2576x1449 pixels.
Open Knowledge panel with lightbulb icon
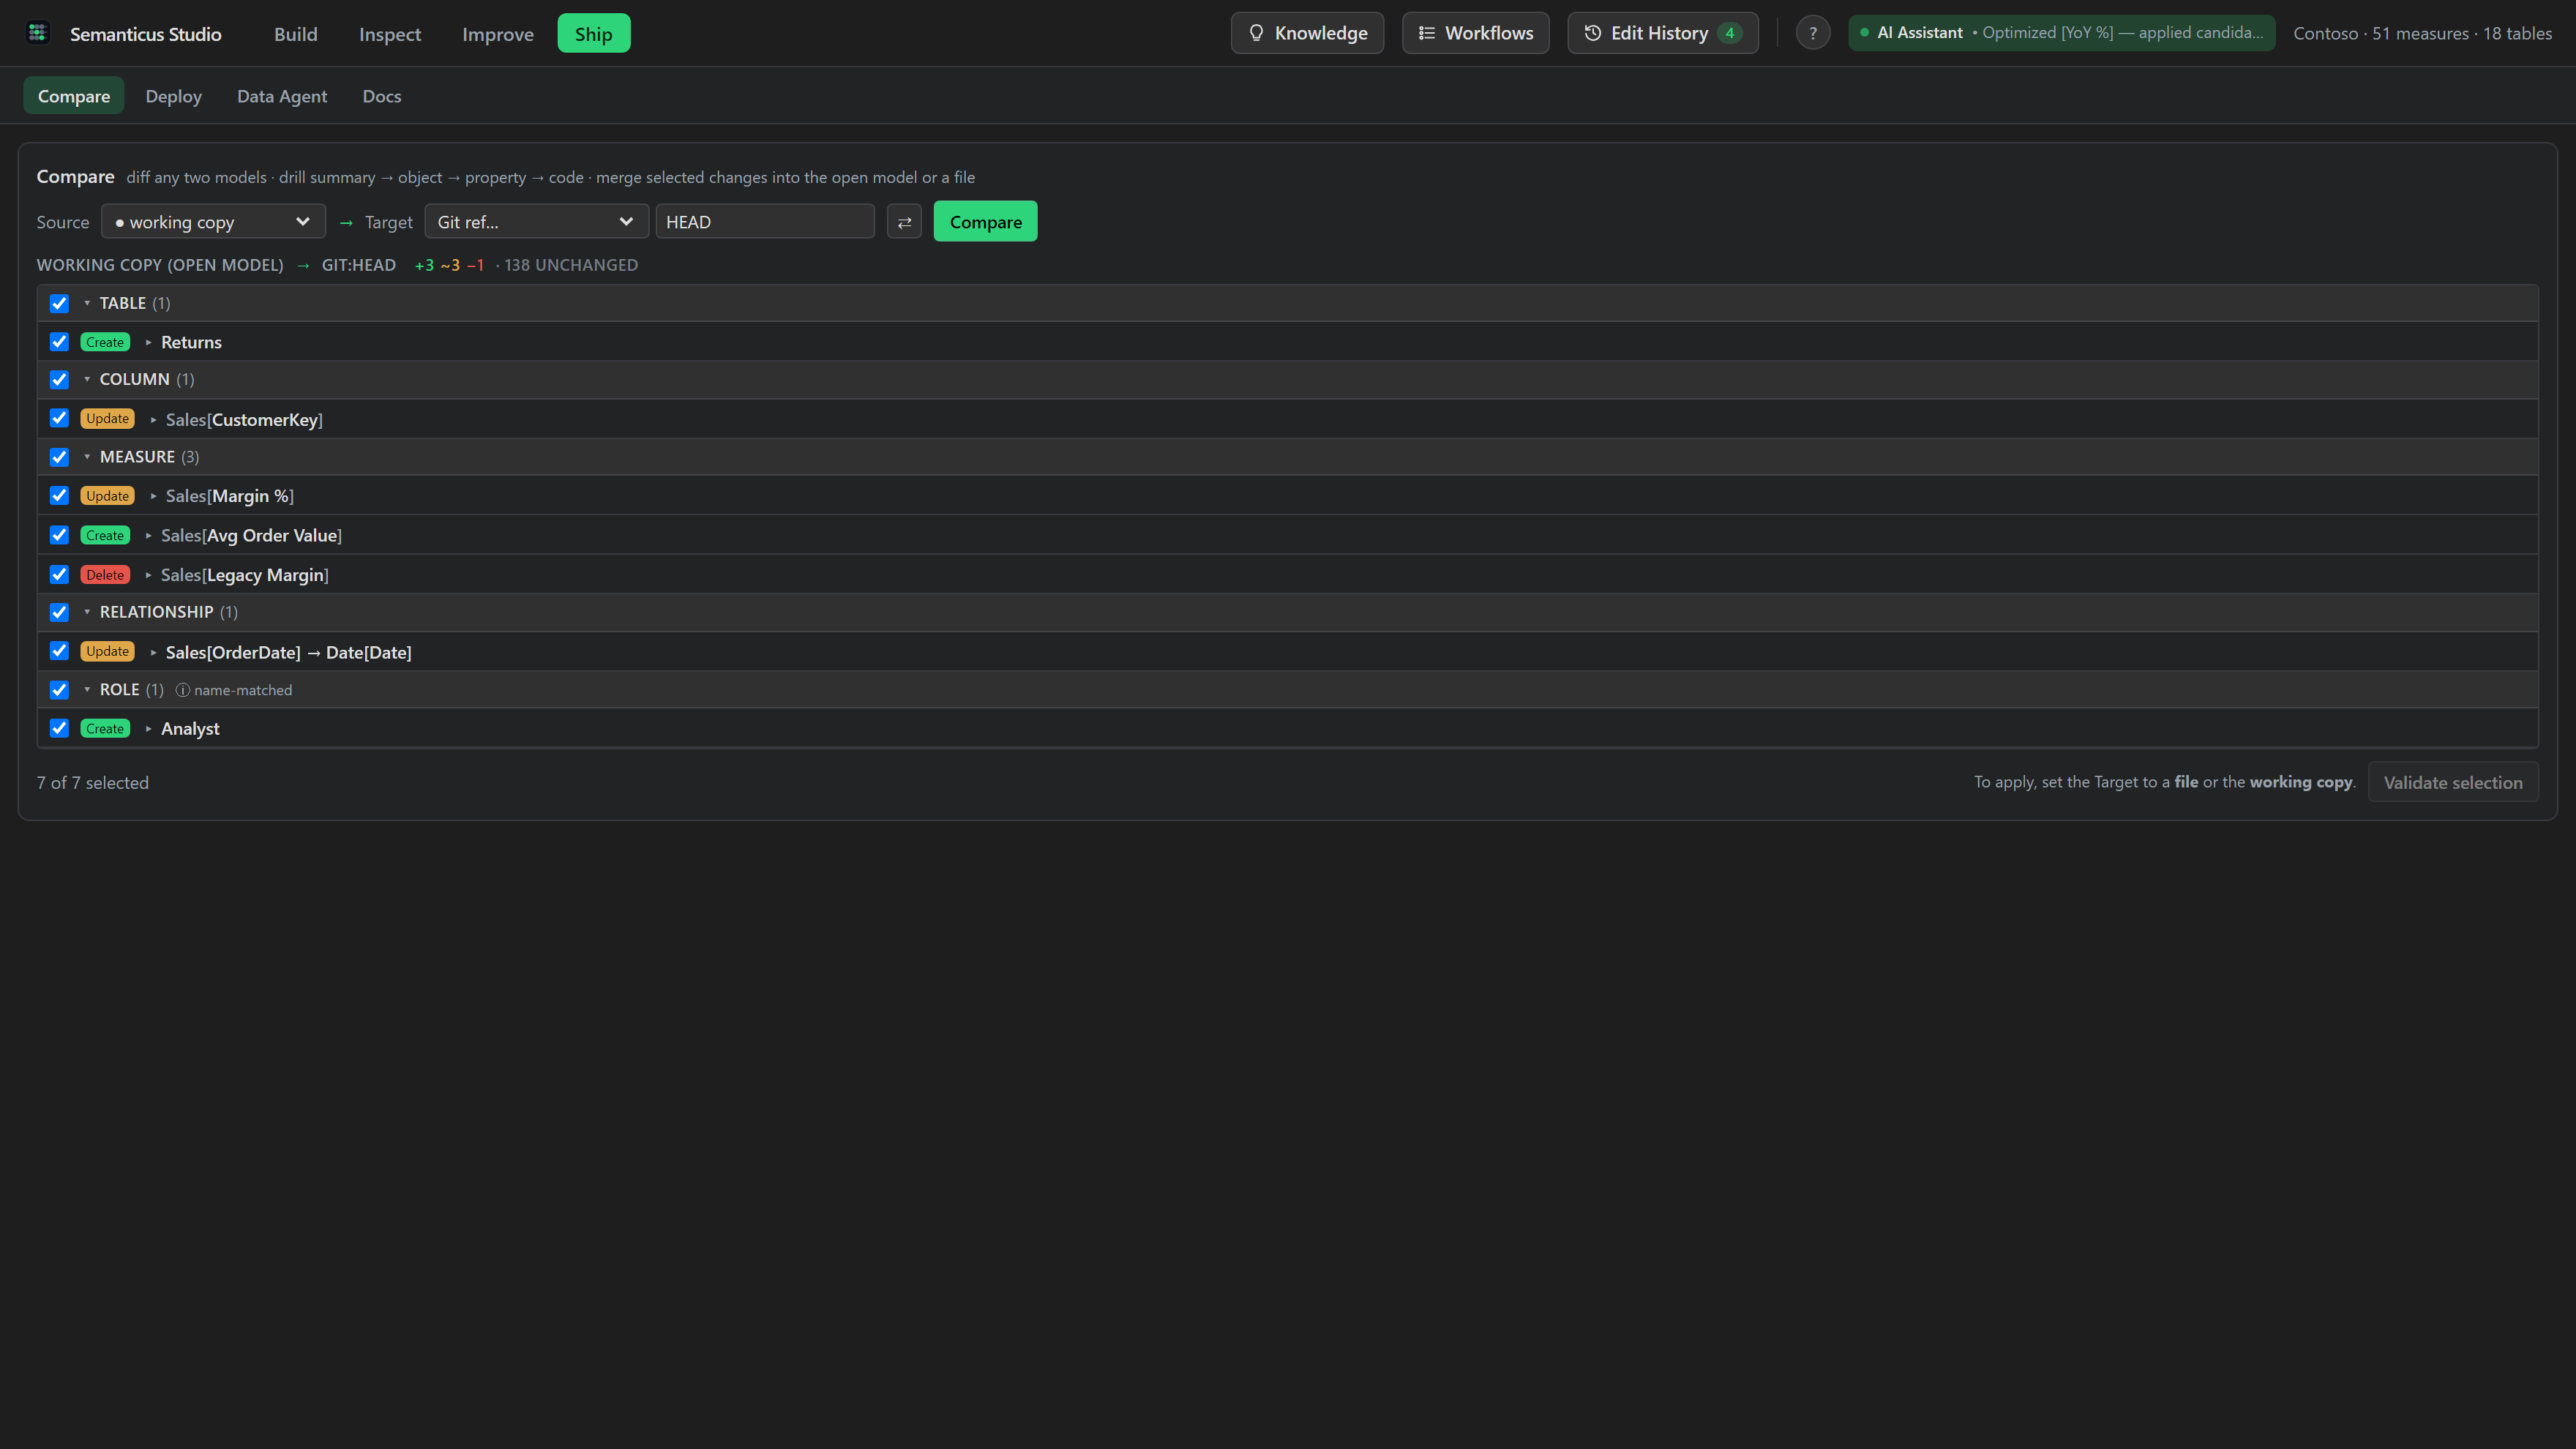tap(1307, 33)
